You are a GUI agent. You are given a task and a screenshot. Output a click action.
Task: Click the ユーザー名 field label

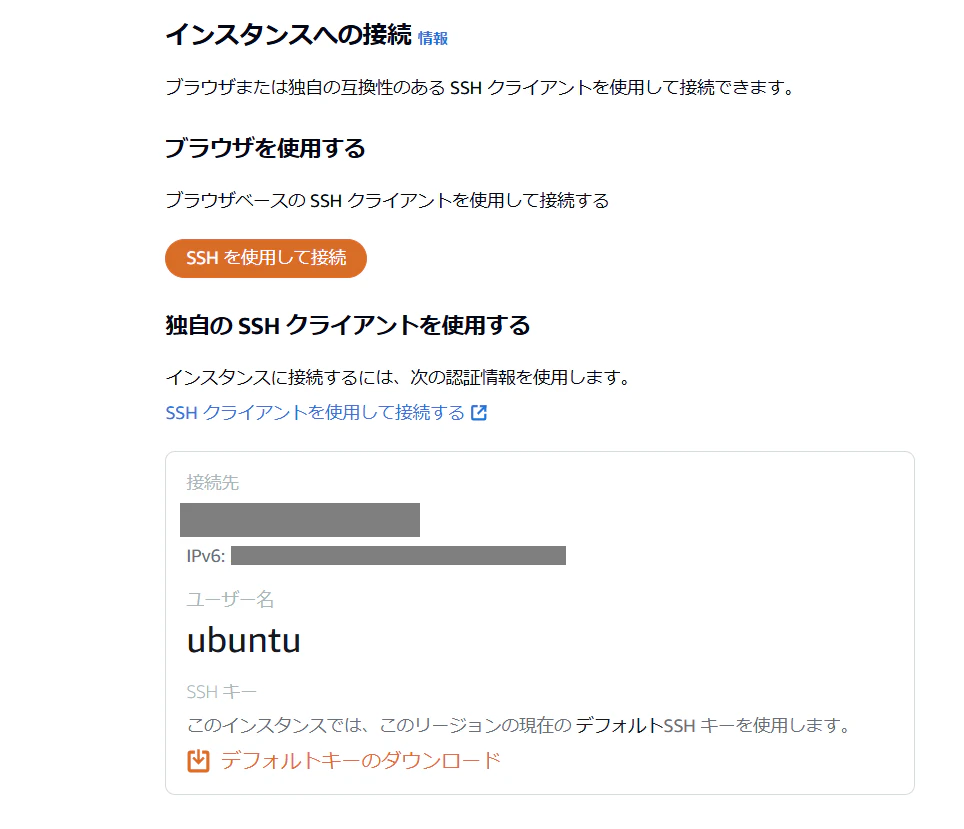click(x=230, y=600)
